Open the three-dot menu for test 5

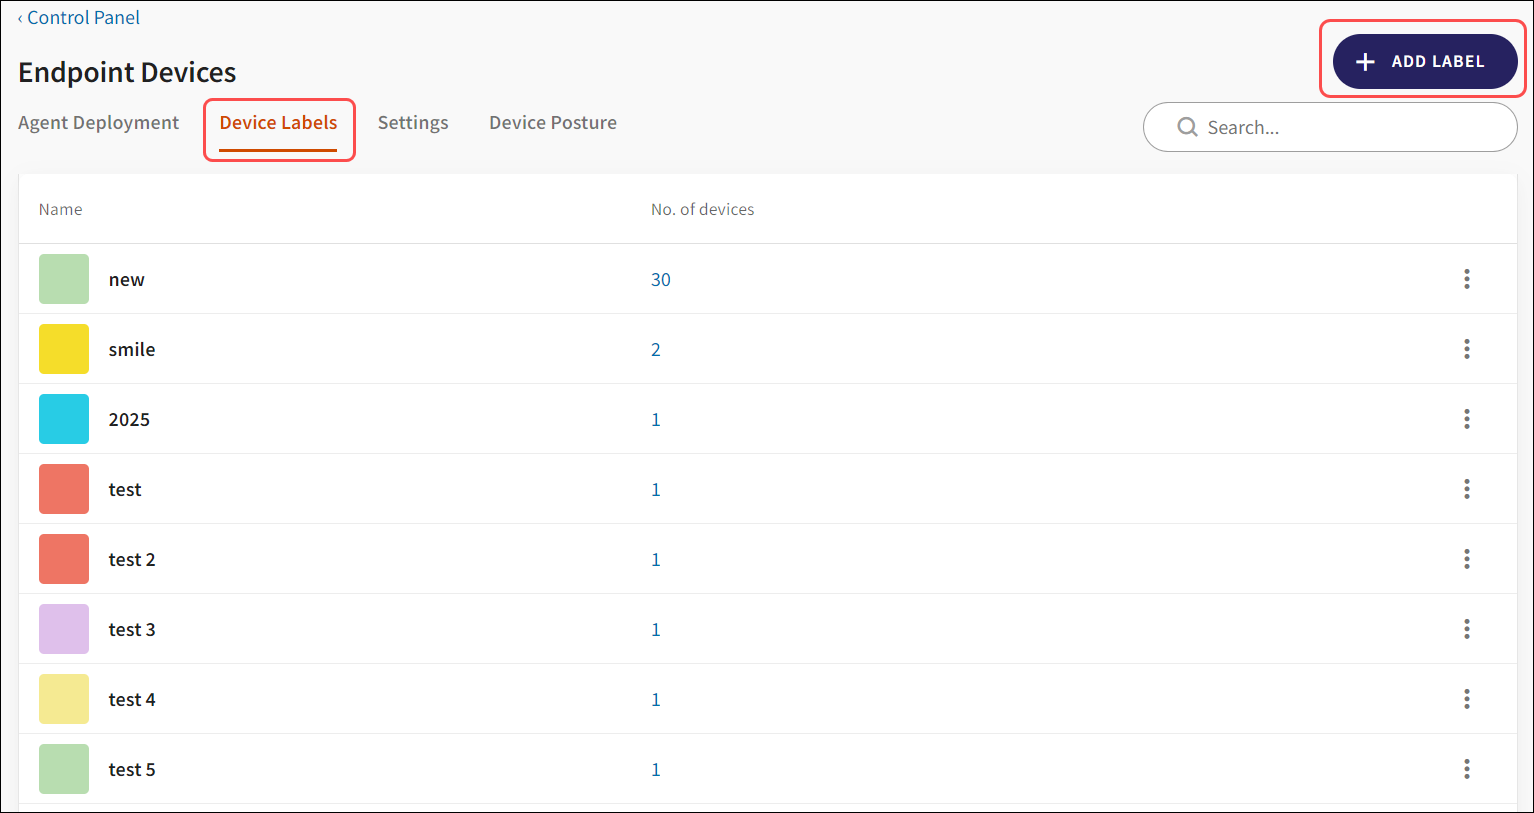pos(1466,769)
